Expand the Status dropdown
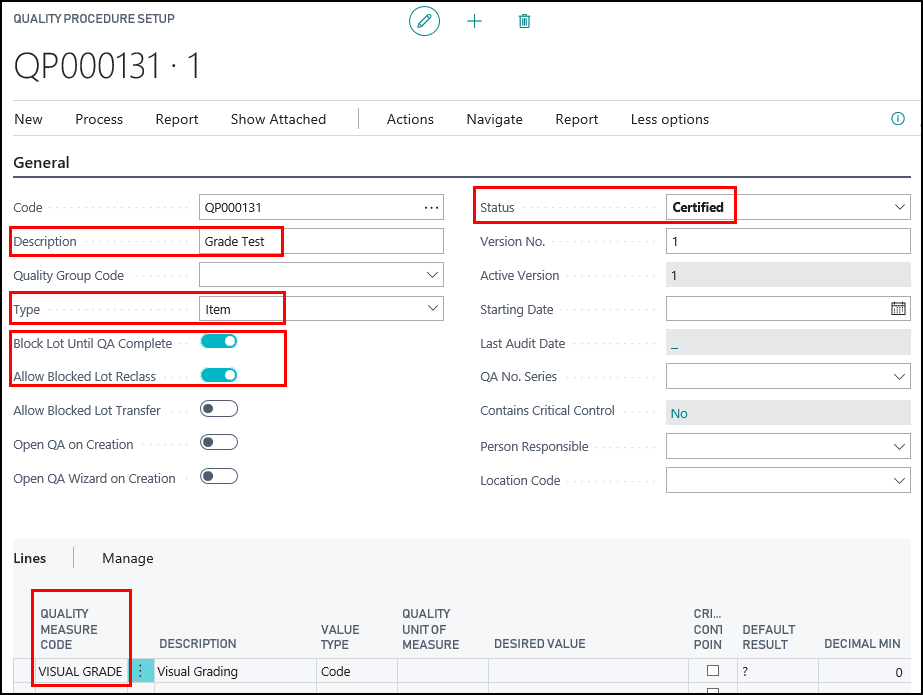This screenshot has width=923, height=695. (897, 207)
